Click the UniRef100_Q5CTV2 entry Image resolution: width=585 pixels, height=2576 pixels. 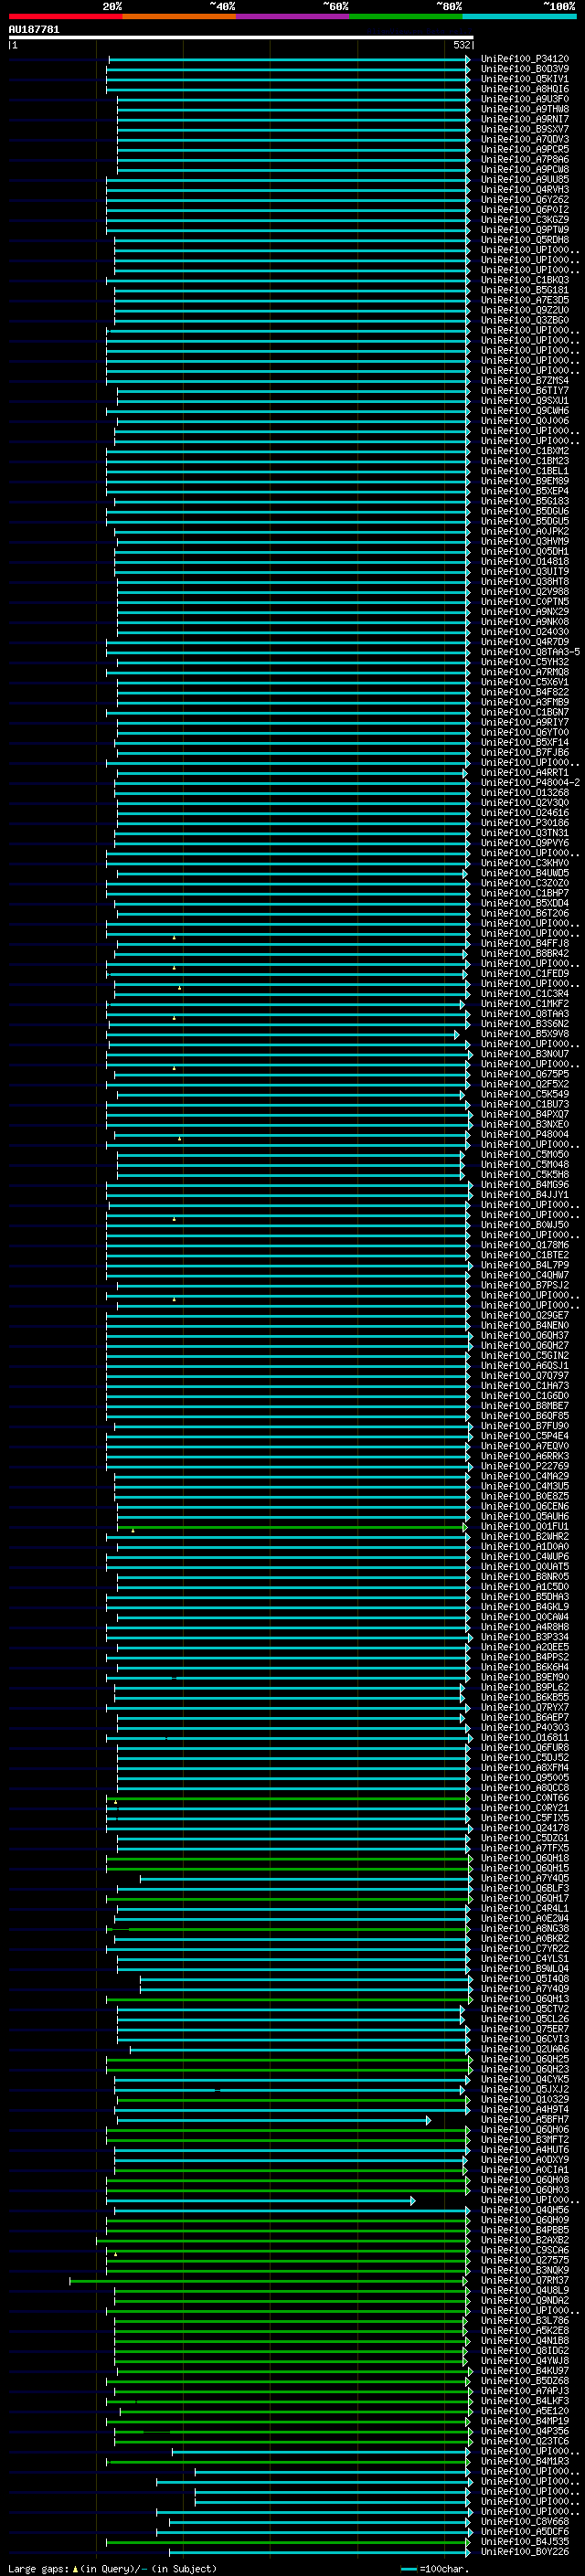[x=525, y=2009]
